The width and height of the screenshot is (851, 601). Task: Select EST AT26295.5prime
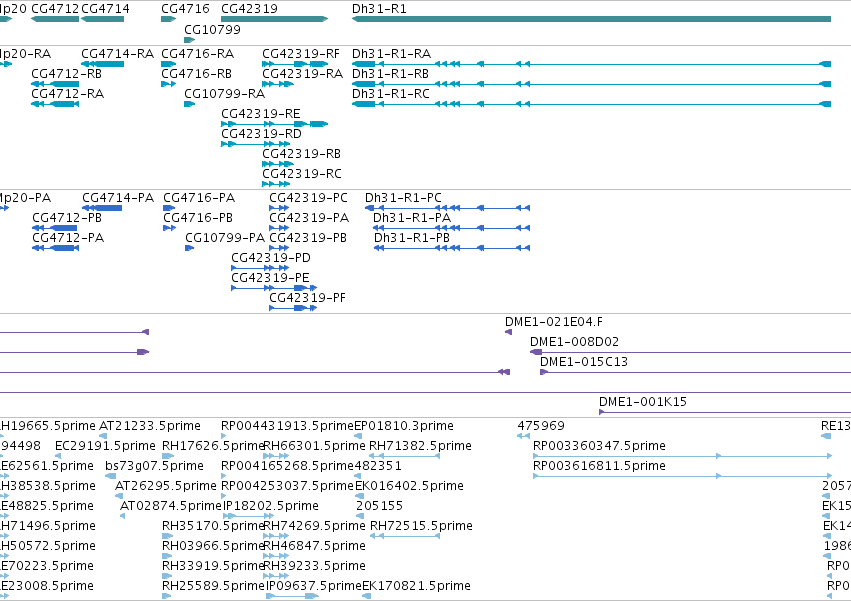119,496
